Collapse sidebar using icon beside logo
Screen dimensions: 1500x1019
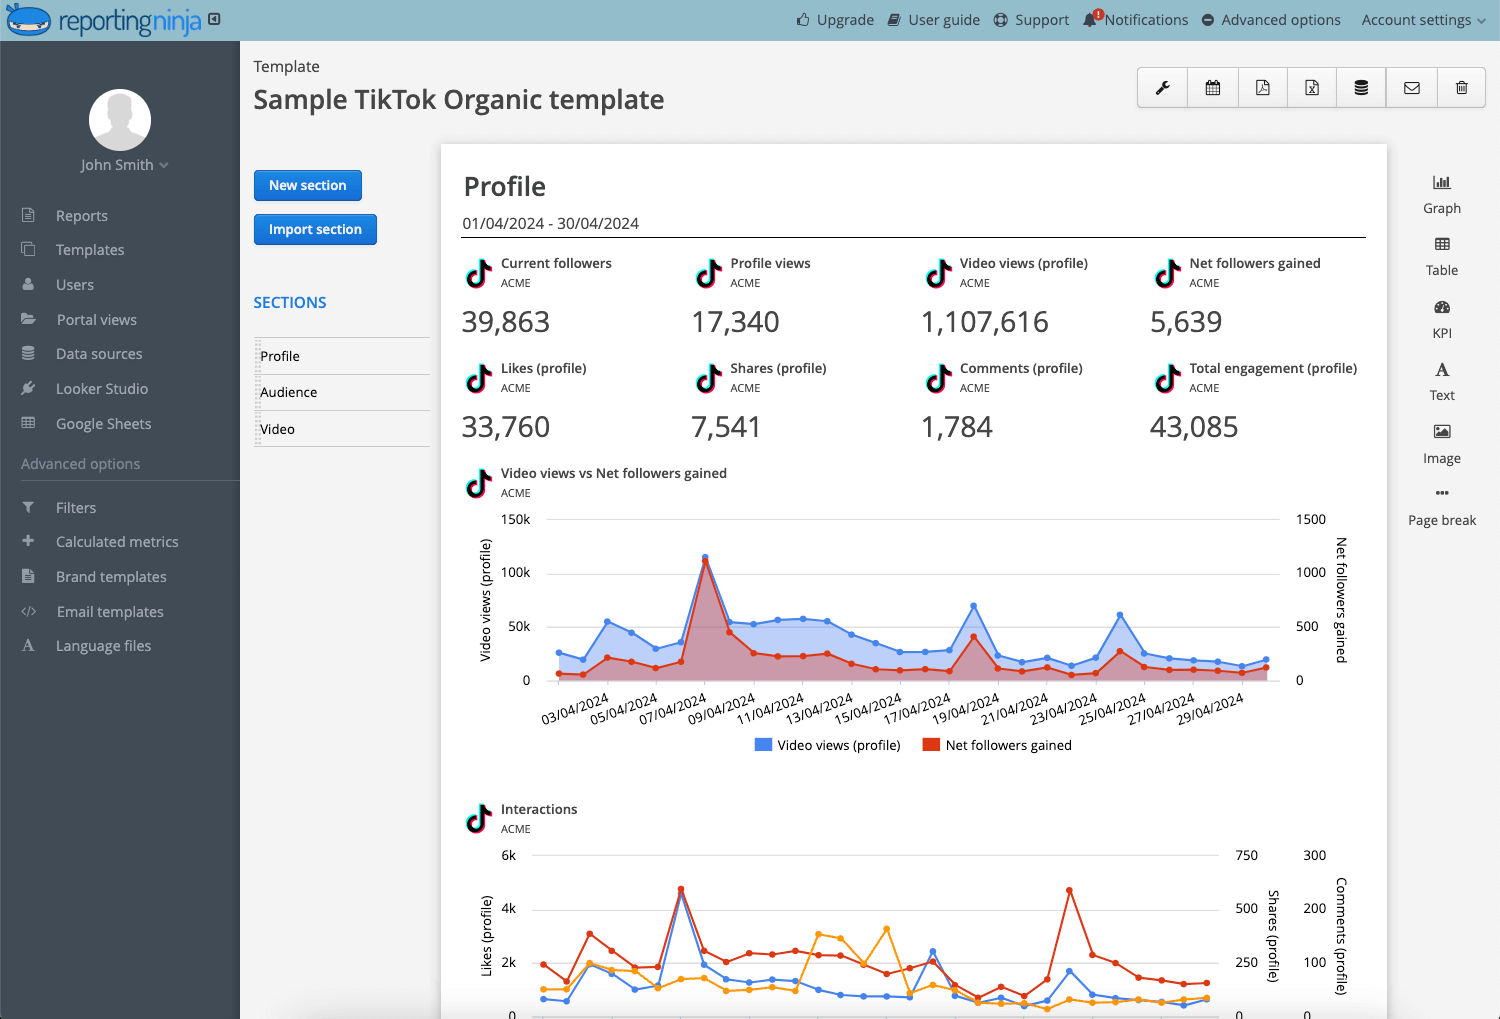click(x=214, y=19)
